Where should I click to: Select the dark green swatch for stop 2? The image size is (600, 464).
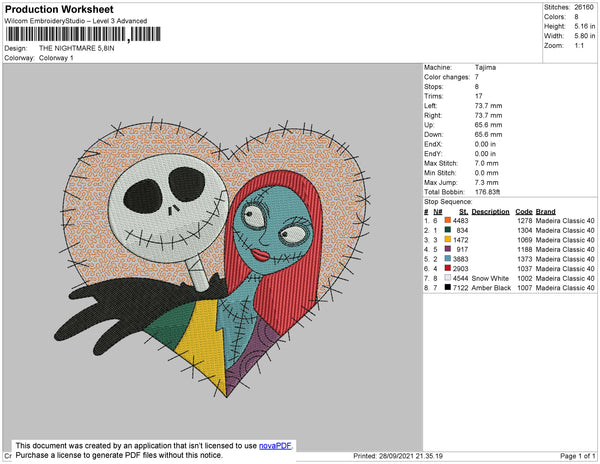[447, 230]
